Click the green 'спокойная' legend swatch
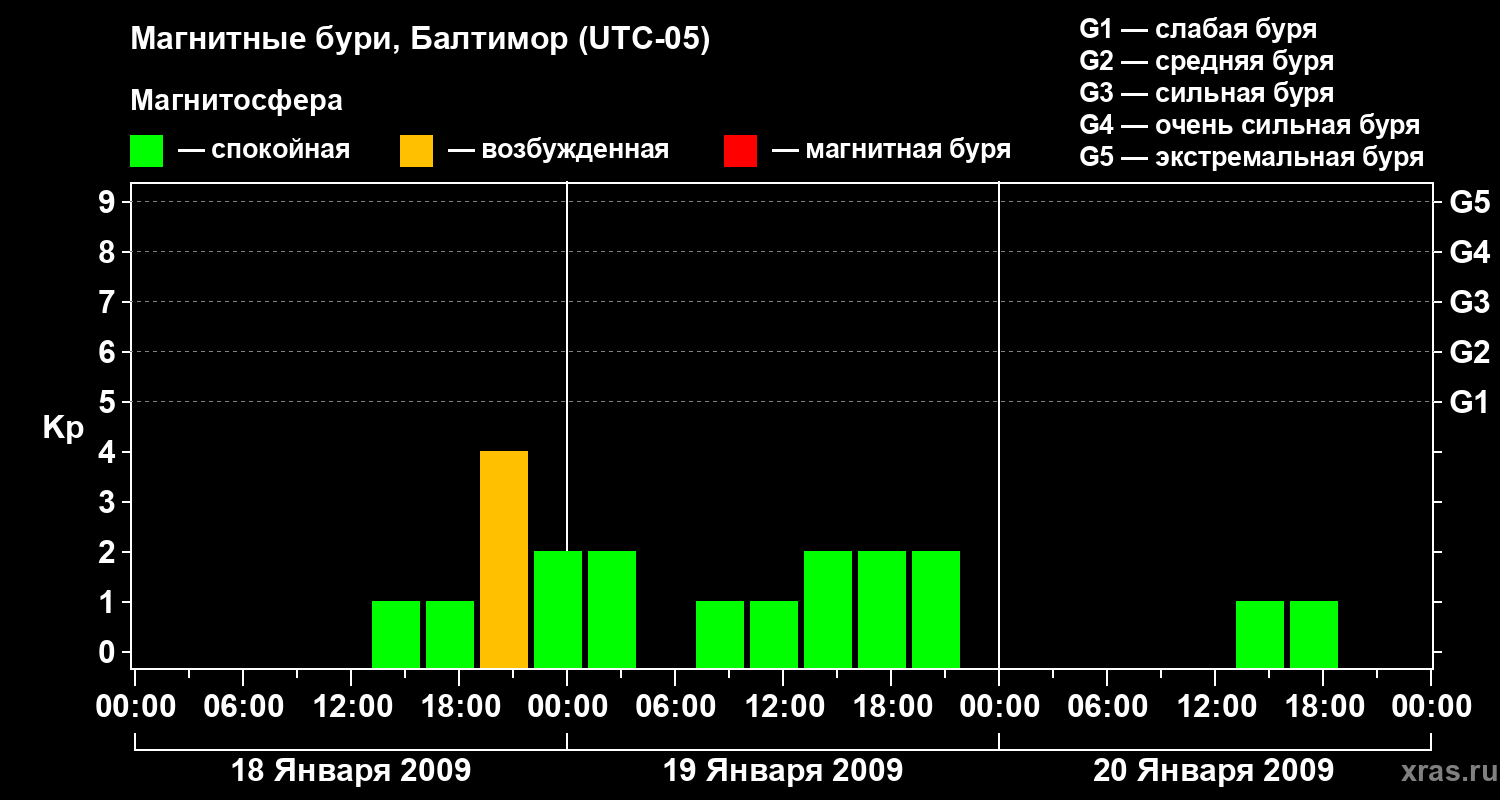Screen dimensions: 1500x800 (x=146, y=151)
